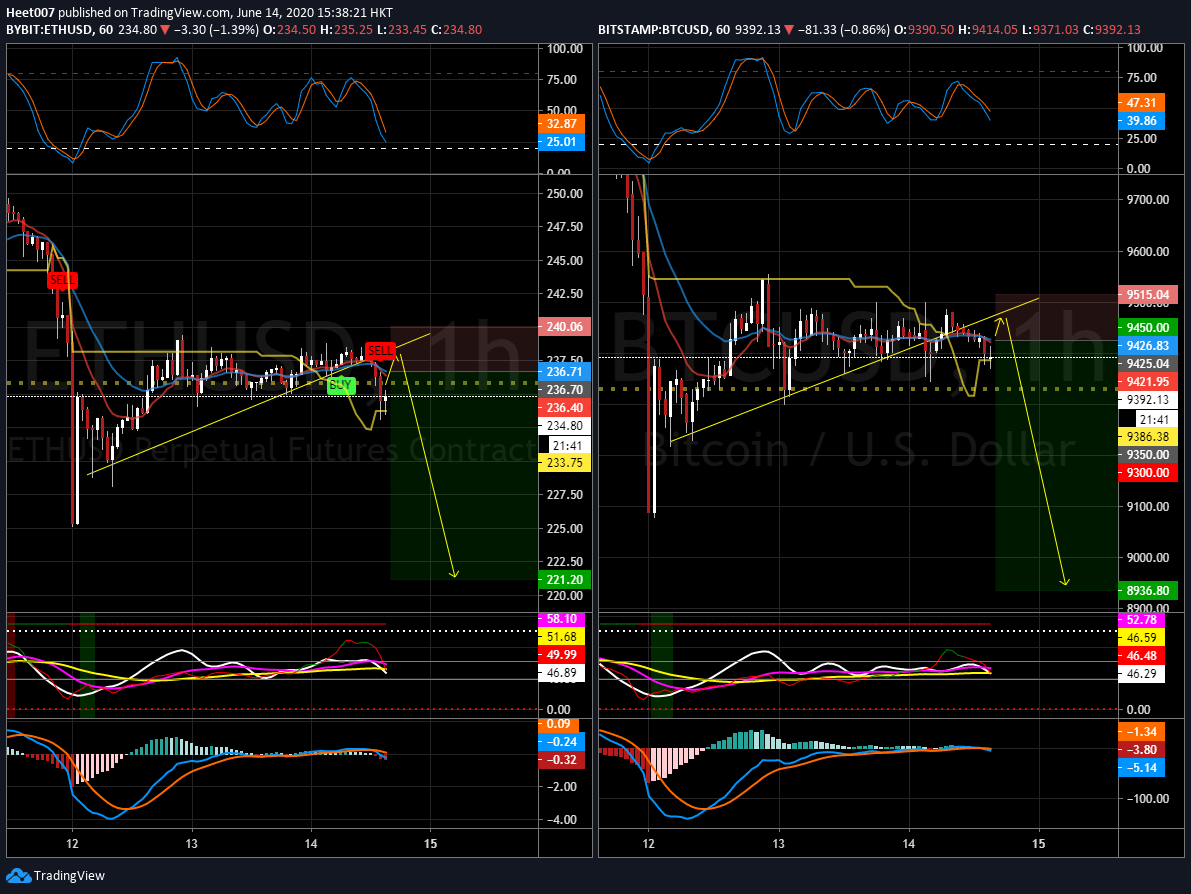Select the BYBIT:ETHUSD symbol title
This screenshot has width=1191, height=894.
click(x=49, y=30)
